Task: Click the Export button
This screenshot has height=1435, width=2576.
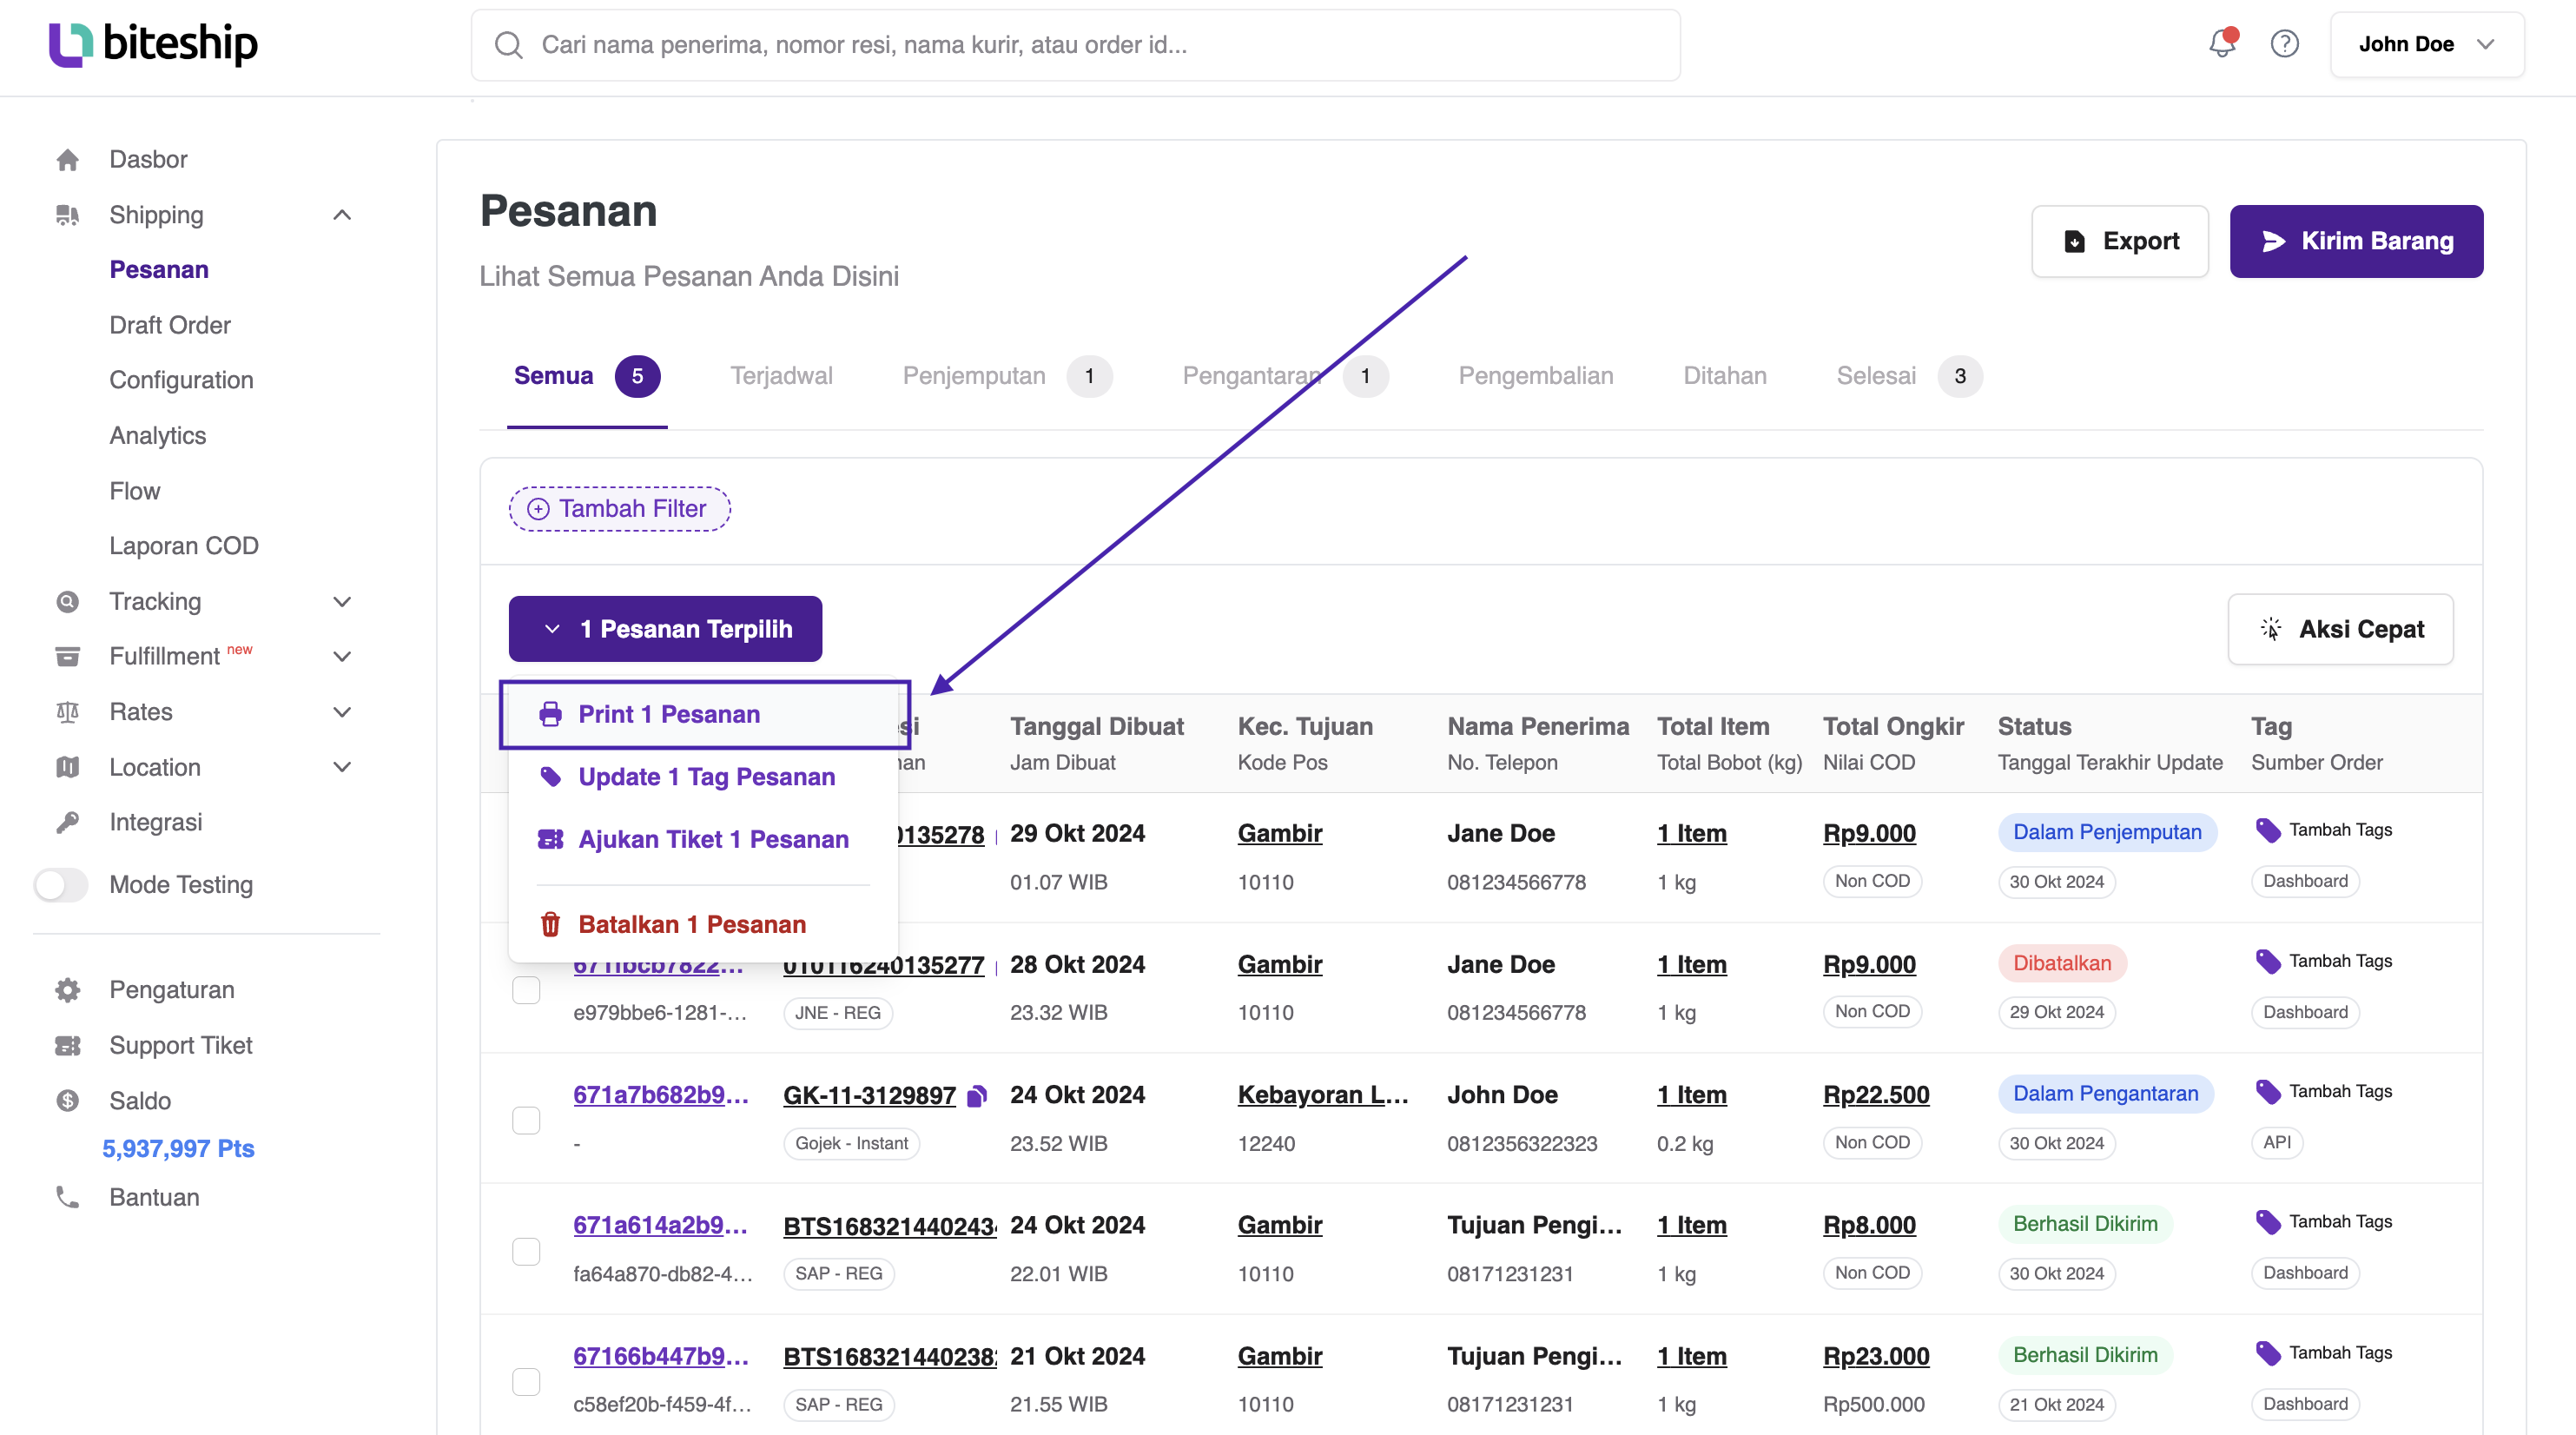Action: click(x=2120, y=241)
